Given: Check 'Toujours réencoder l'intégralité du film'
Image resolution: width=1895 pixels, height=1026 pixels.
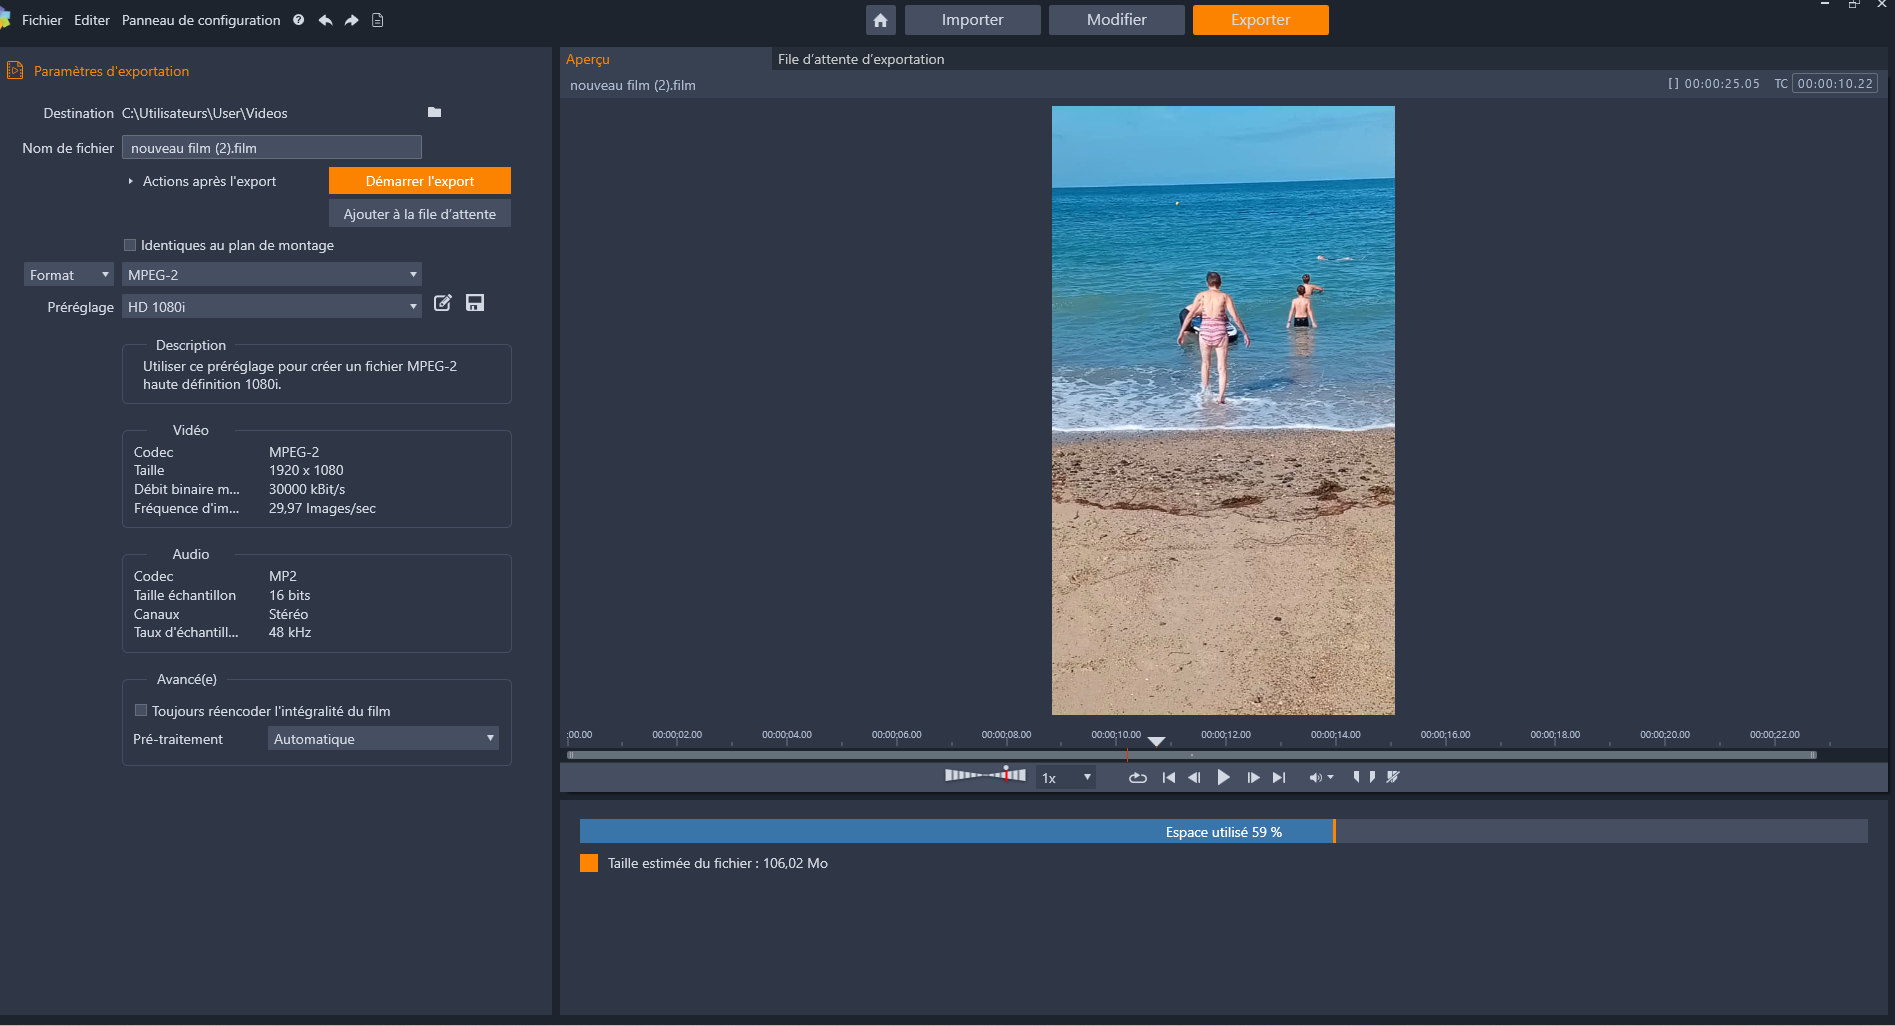Looking at the screenshot, I should 141,710.
